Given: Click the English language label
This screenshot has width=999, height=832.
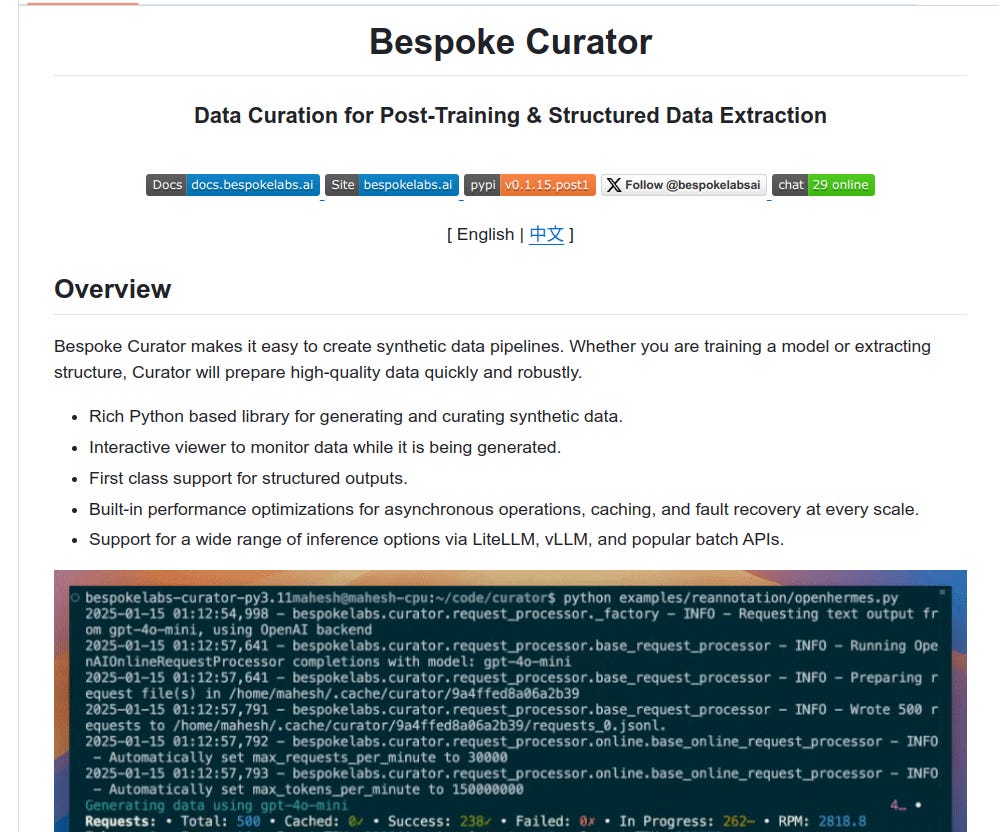Looking at the screenshot, I should [x=485, y=234].
